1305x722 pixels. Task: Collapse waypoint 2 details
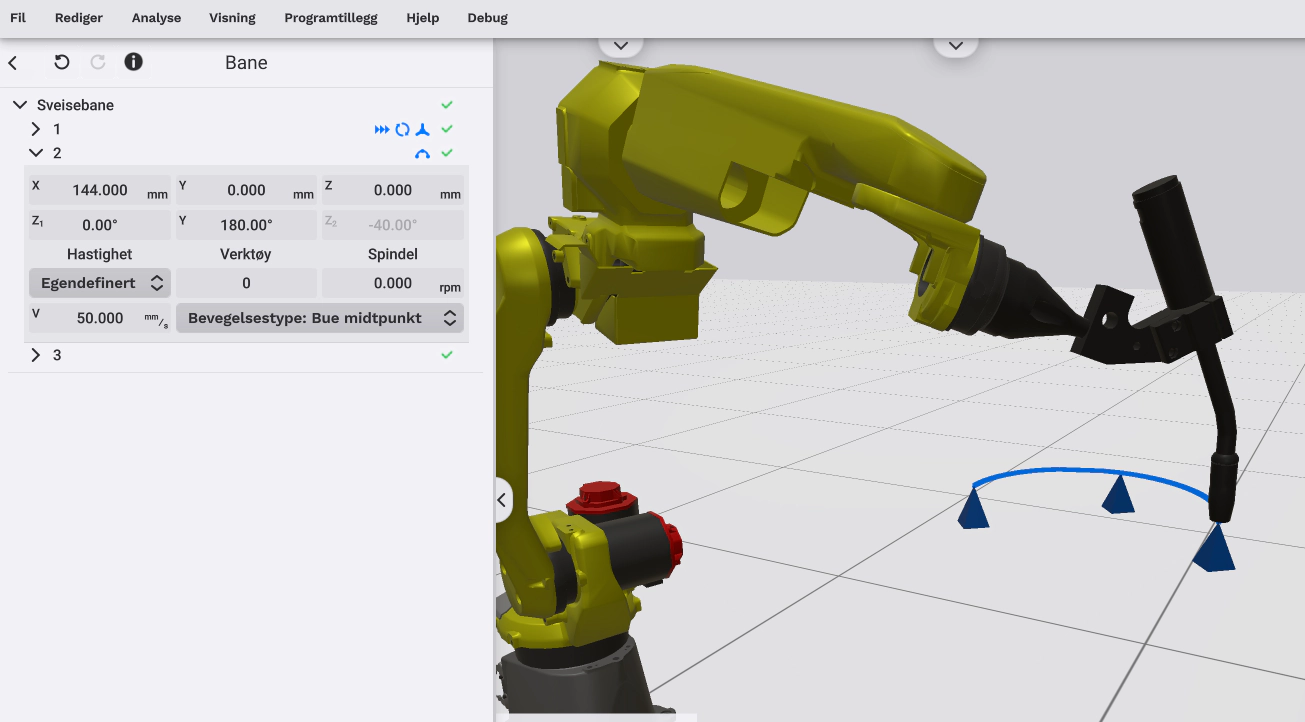point(36,153)
